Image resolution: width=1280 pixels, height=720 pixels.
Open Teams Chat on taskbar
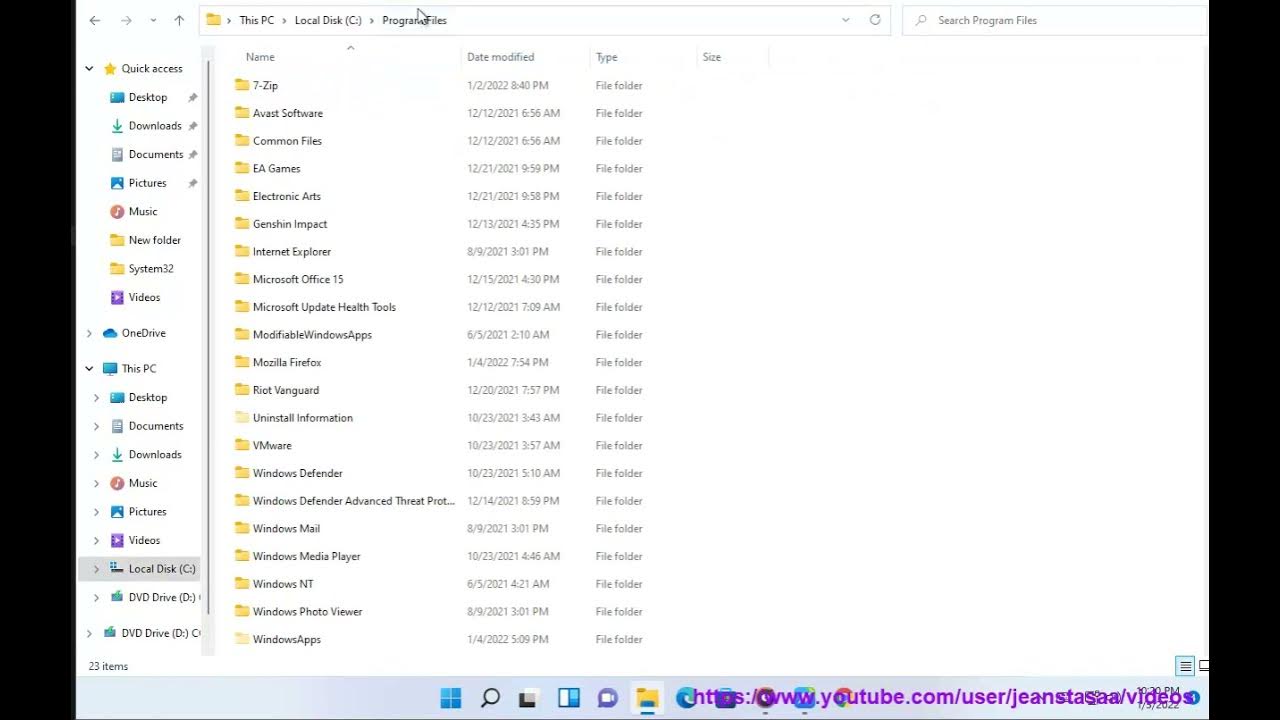[x=608, y=698]
